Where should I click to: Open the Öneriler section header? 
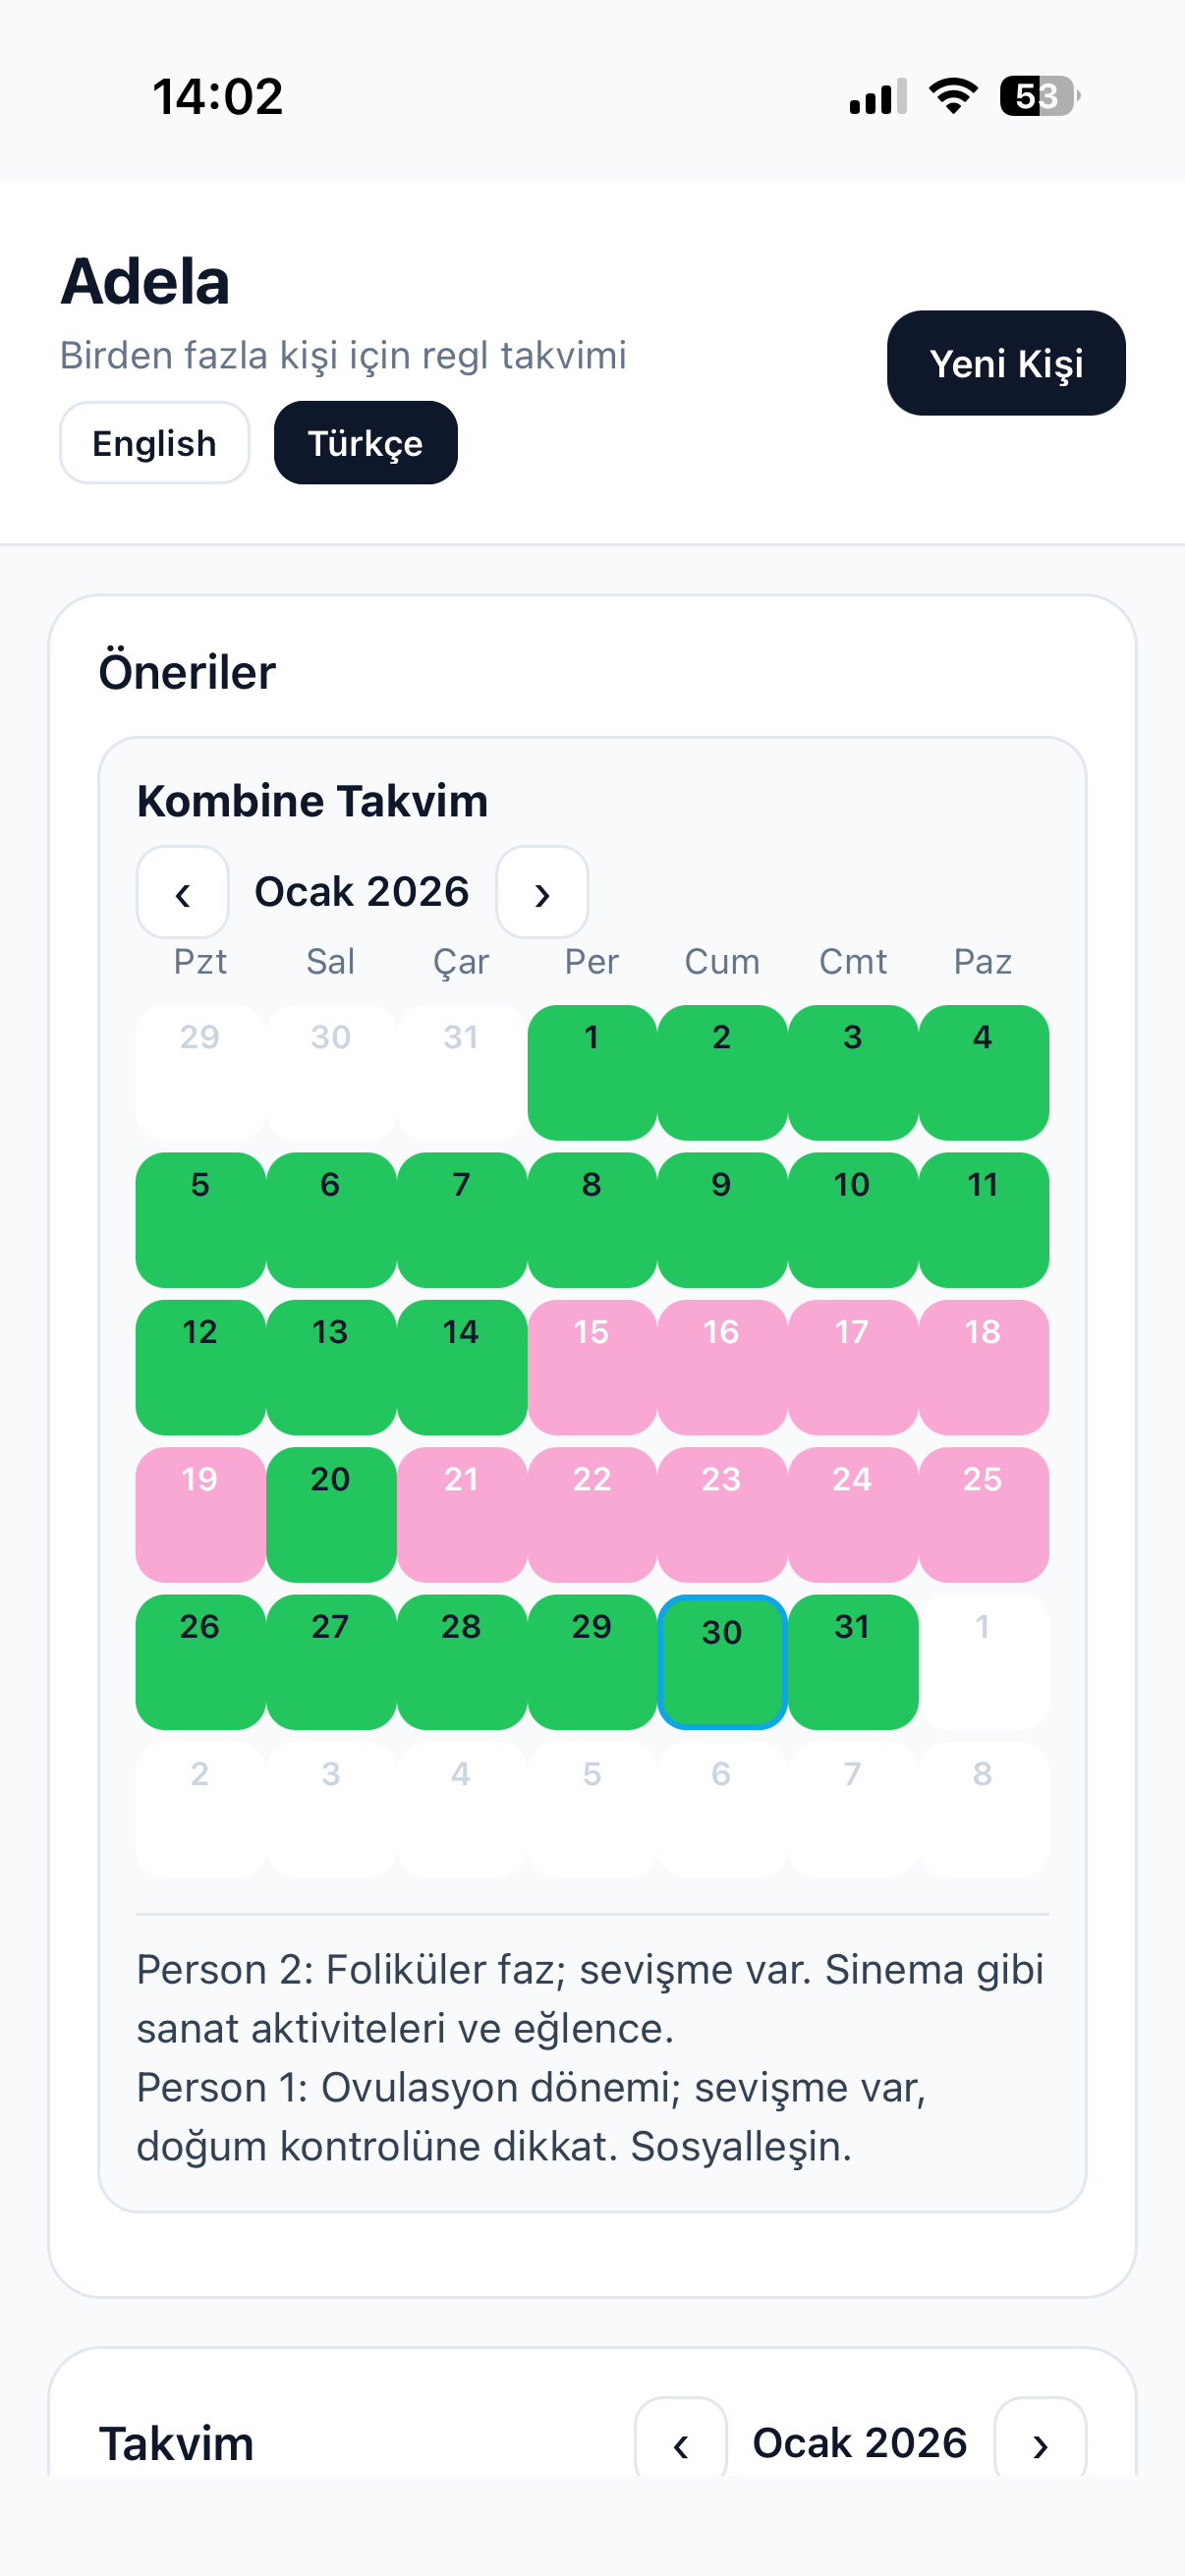pyautogui.click(x=186, y=672)
